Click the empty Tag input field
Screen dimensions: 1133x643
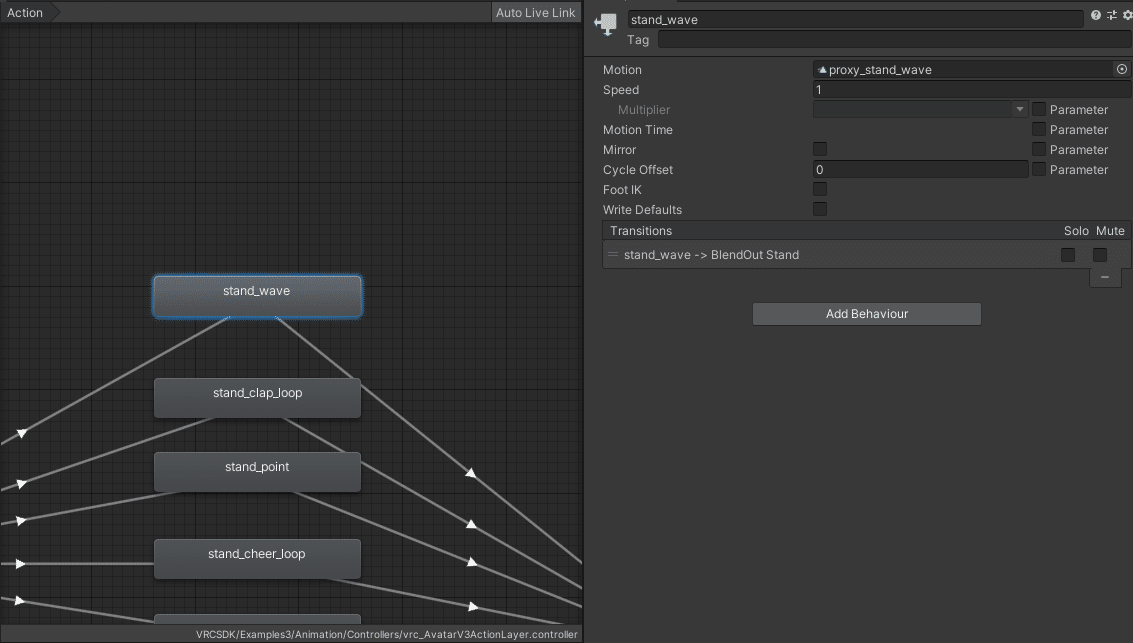click(x=895, y=40)
